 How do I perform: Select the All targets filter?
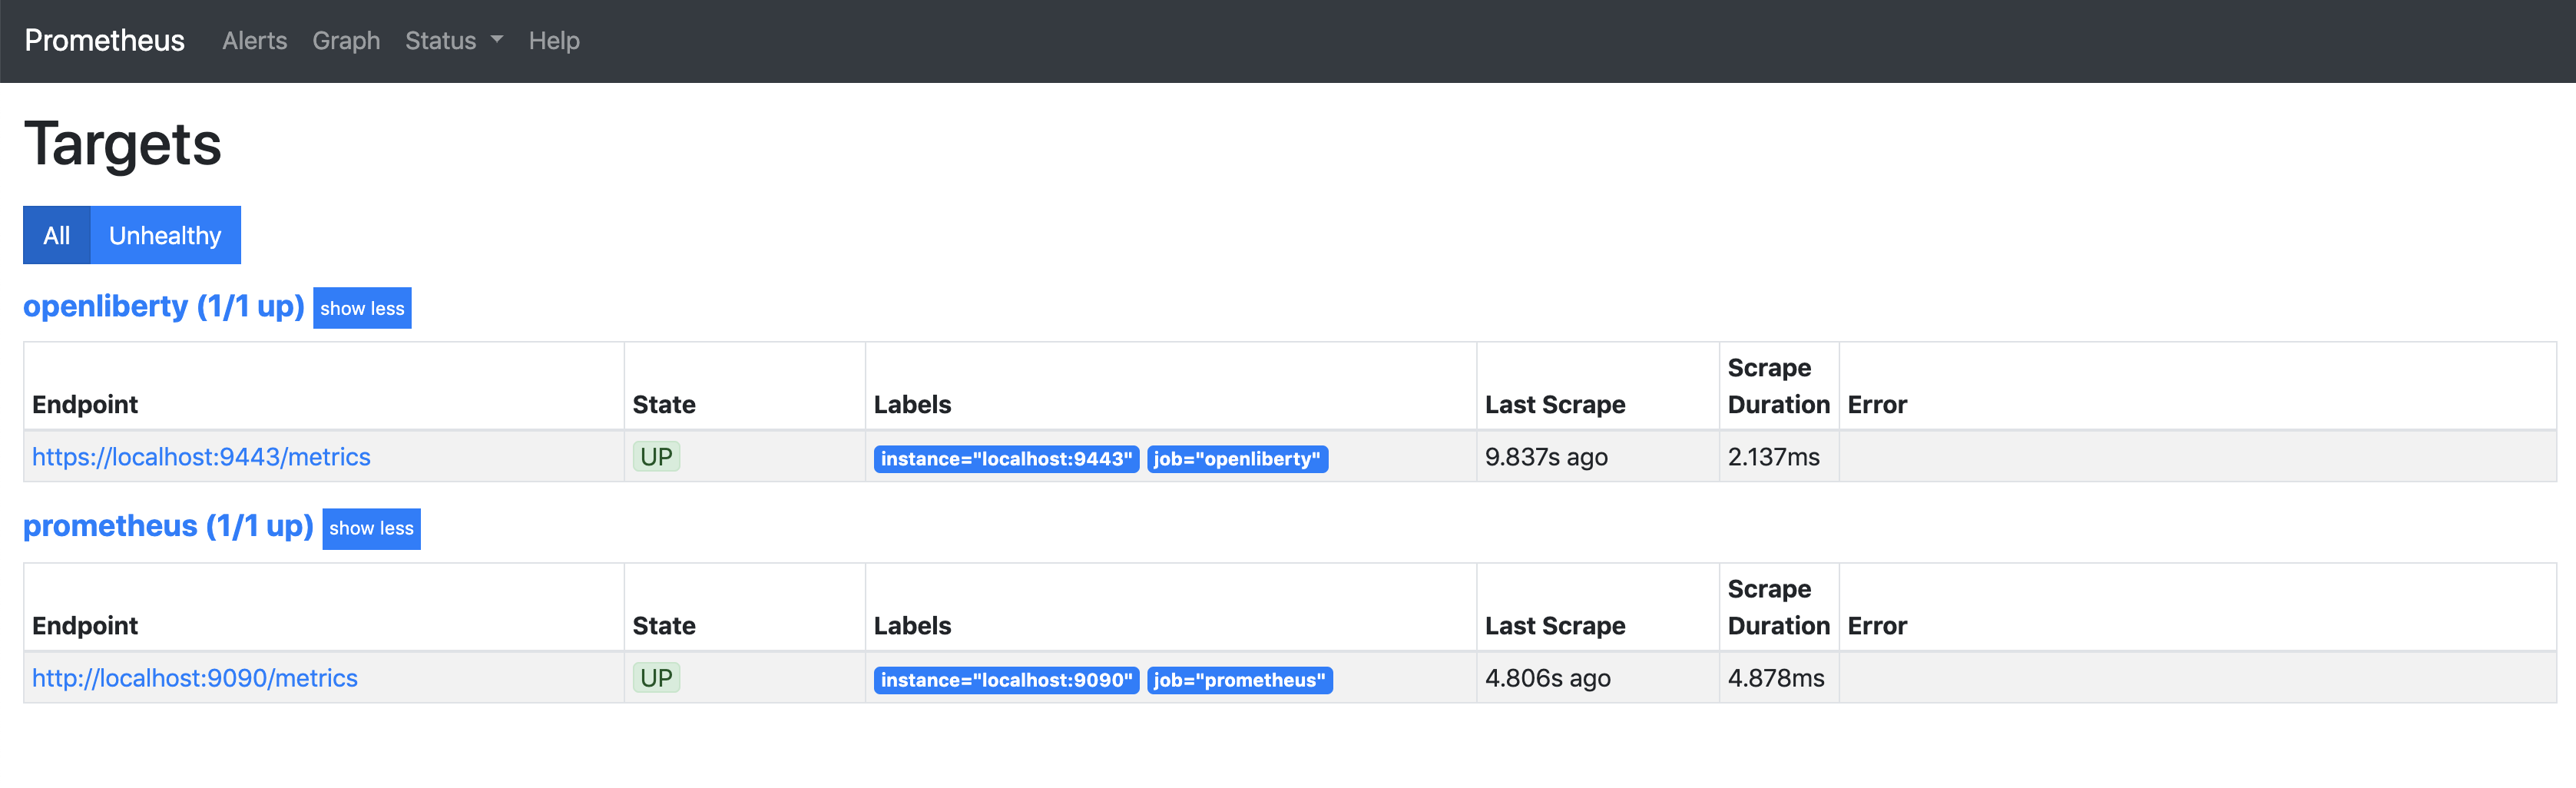pyautogui.click(x=57, y=235)
